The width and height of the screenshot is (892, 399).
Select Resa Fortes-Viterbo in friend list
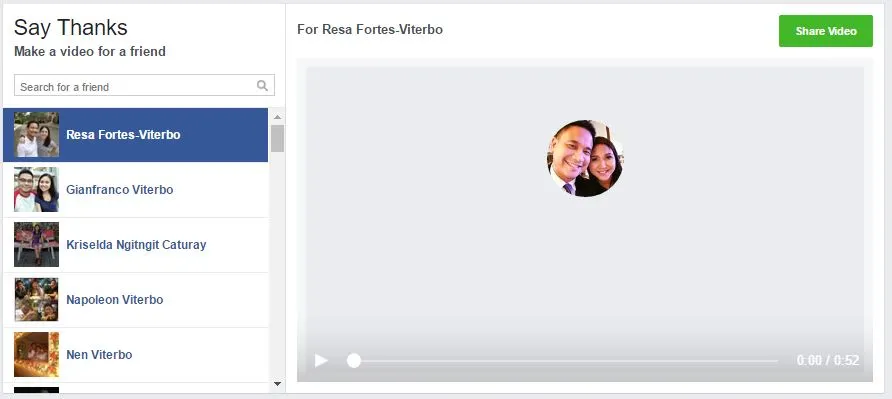pos(135,135)
